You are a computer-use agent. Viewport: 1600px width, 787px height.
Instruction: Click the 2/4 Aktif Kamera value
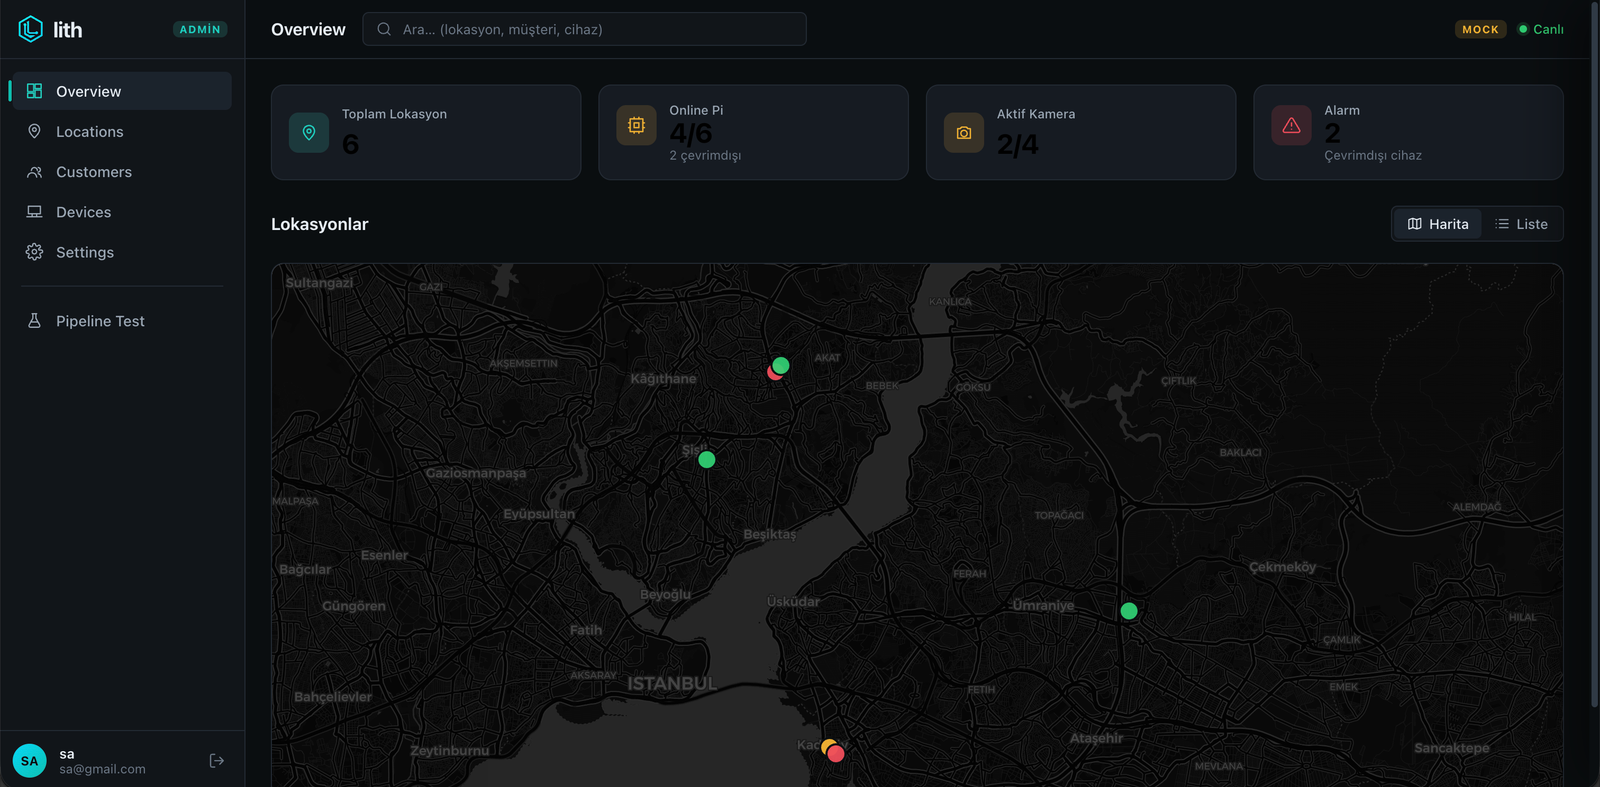pos(1018,145)
